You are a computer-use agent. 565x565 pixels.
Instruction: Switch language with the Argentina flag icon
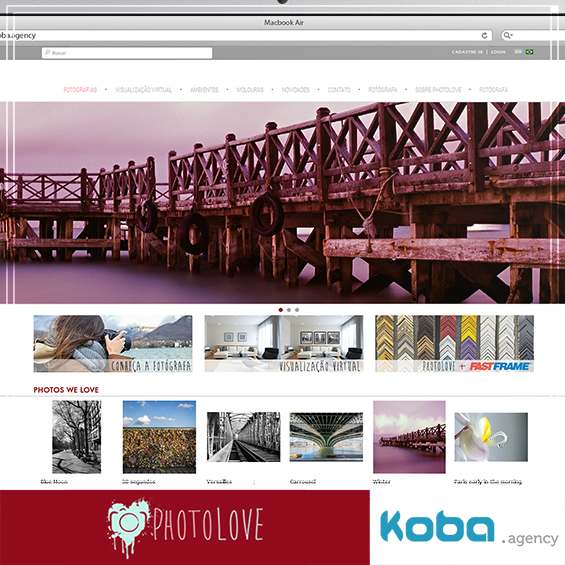click(518, 52)
